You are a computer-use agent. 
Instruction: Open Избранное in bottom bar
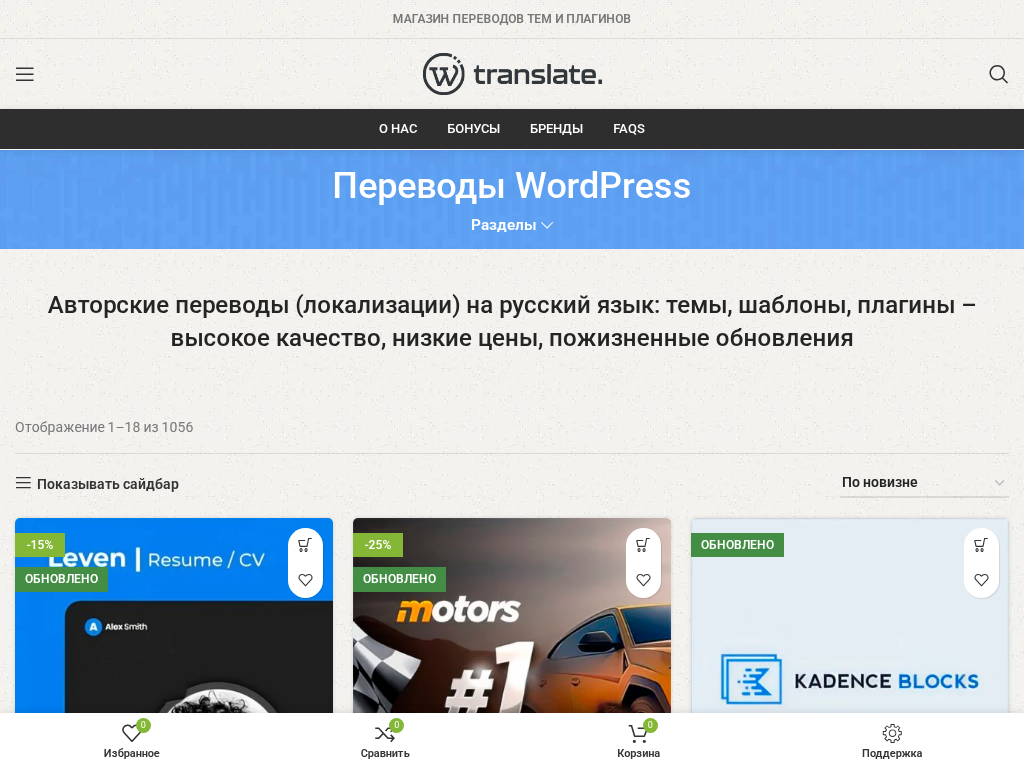[x=131, y=741]
